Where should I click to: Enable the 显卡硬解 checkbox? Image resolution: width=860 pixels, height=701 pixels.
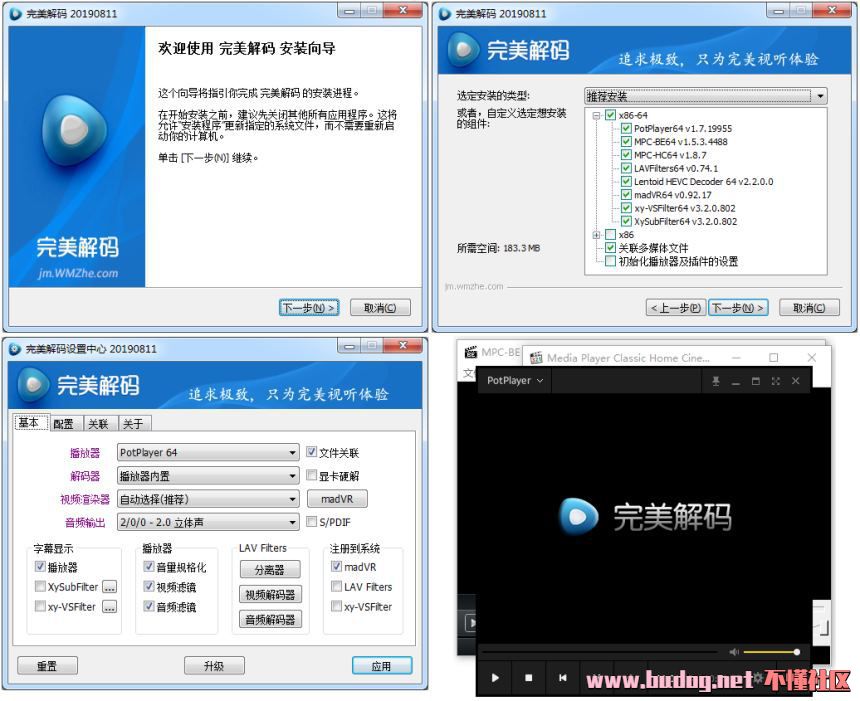pos(311,476)
